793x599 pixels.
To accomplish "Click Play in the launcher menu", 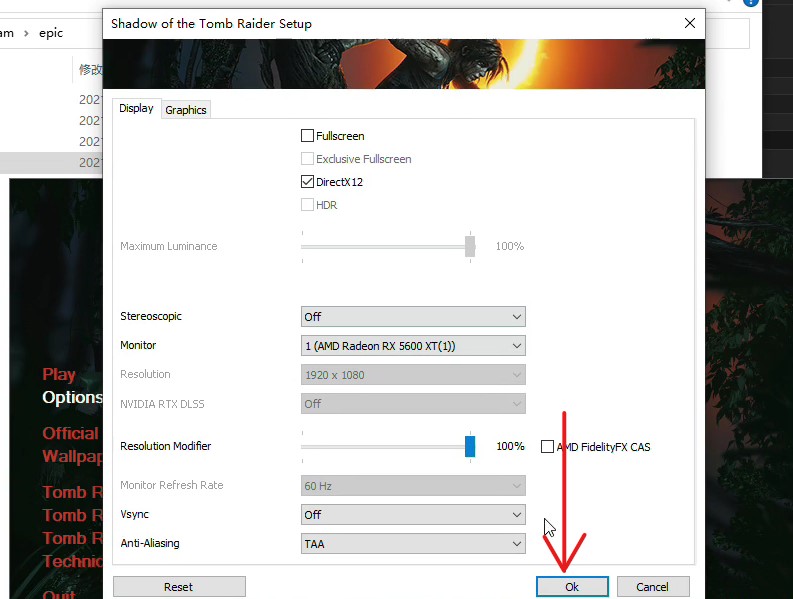I will tap(59, 374).
